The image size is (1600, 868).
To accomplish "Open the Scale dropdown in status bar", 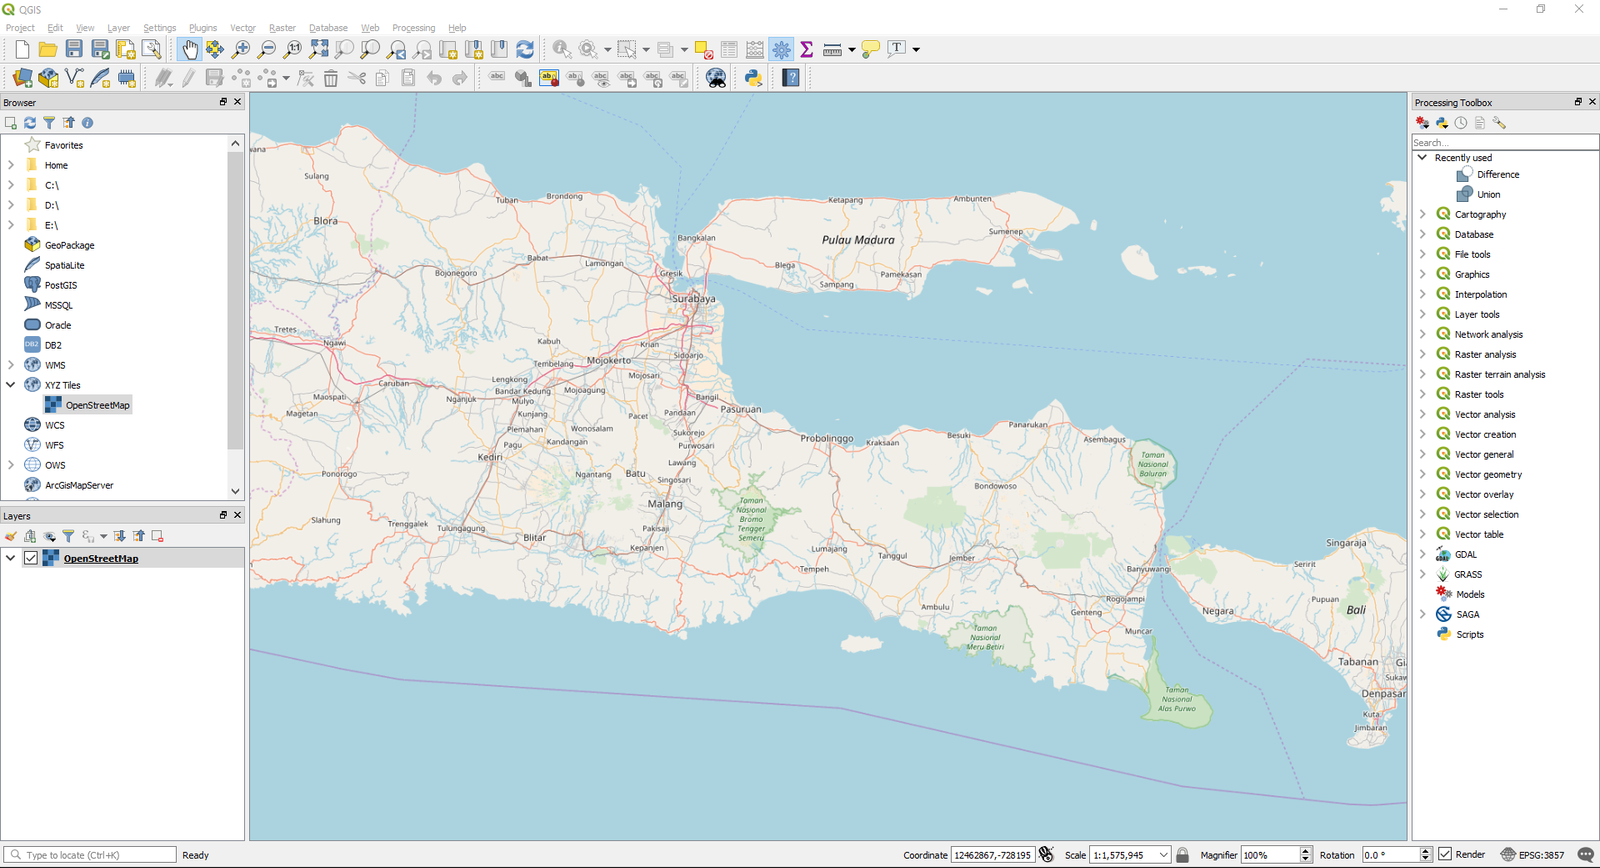I will tap(1164, 855).
